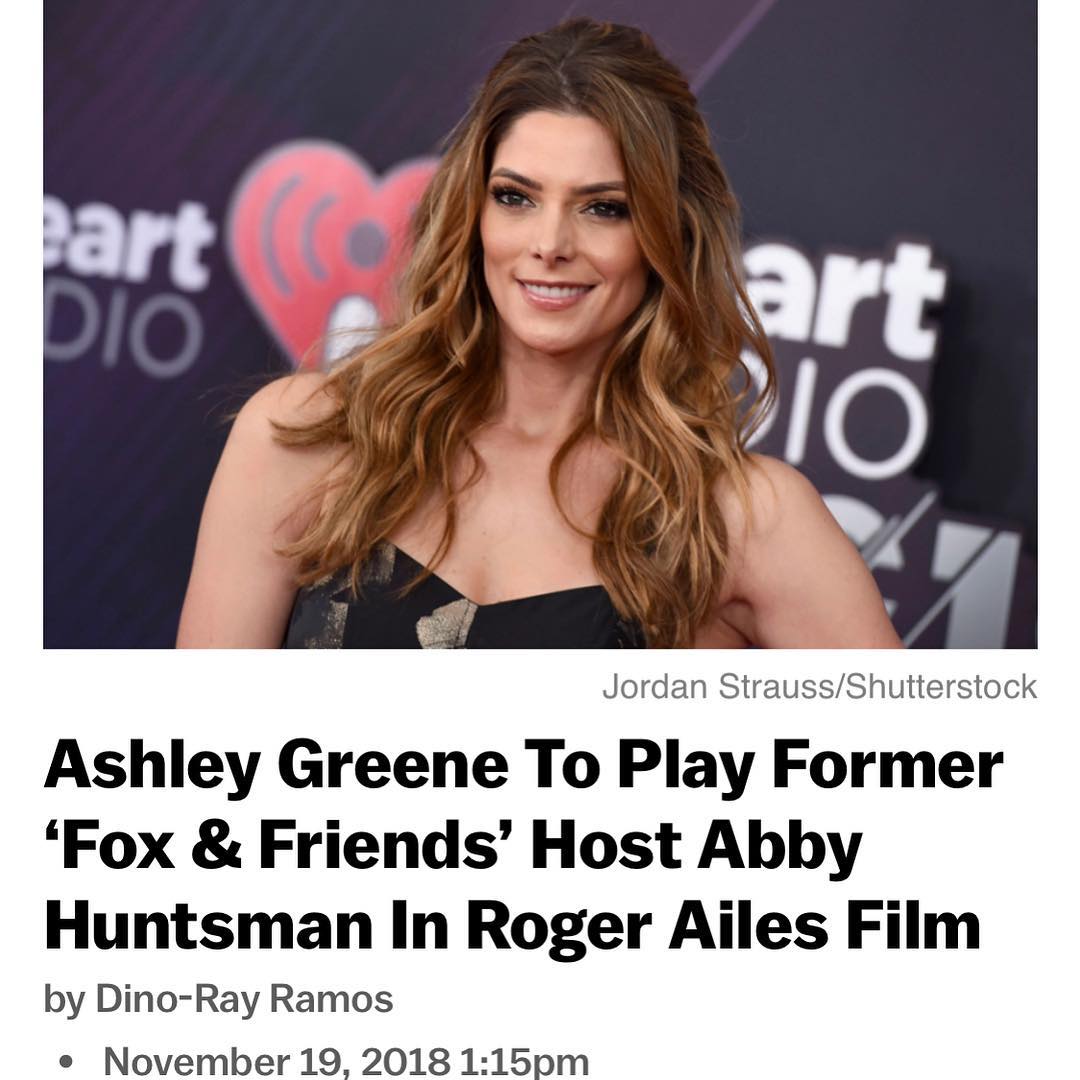Click the woman's face in the photo
The image size is (1080, 1080).
[x=557, y=234]
